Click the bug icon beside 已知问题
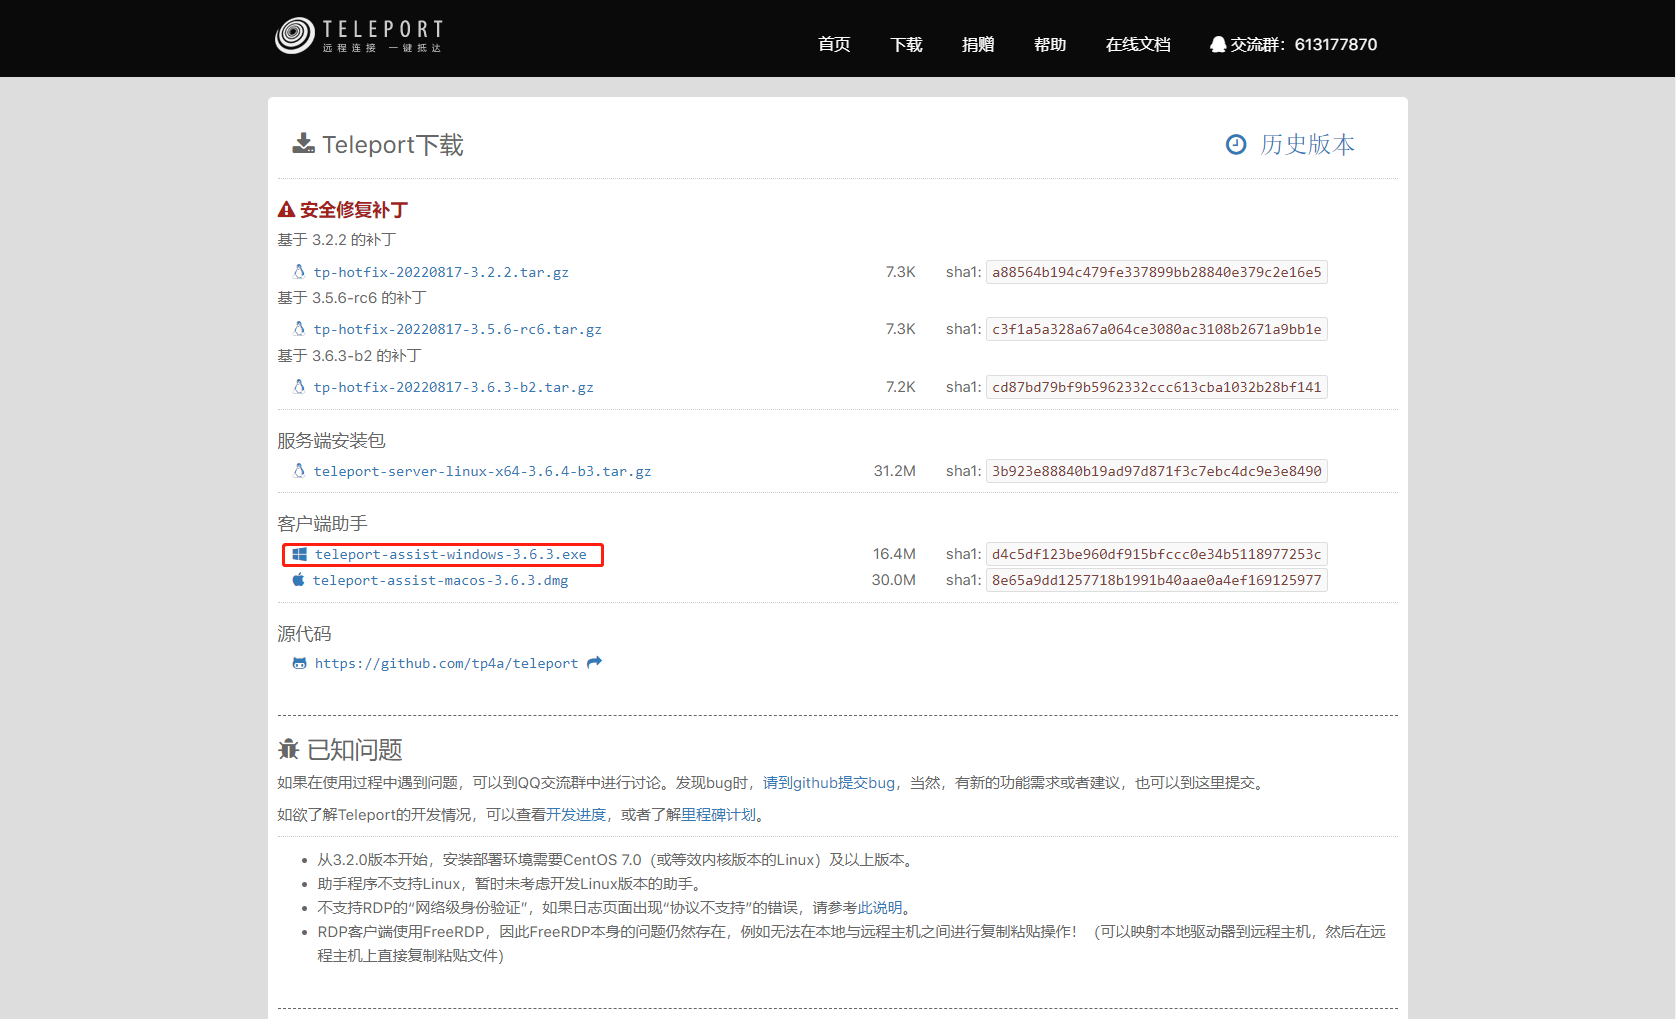Viewport: 1676px width, 1019px height. pos(288,749)
